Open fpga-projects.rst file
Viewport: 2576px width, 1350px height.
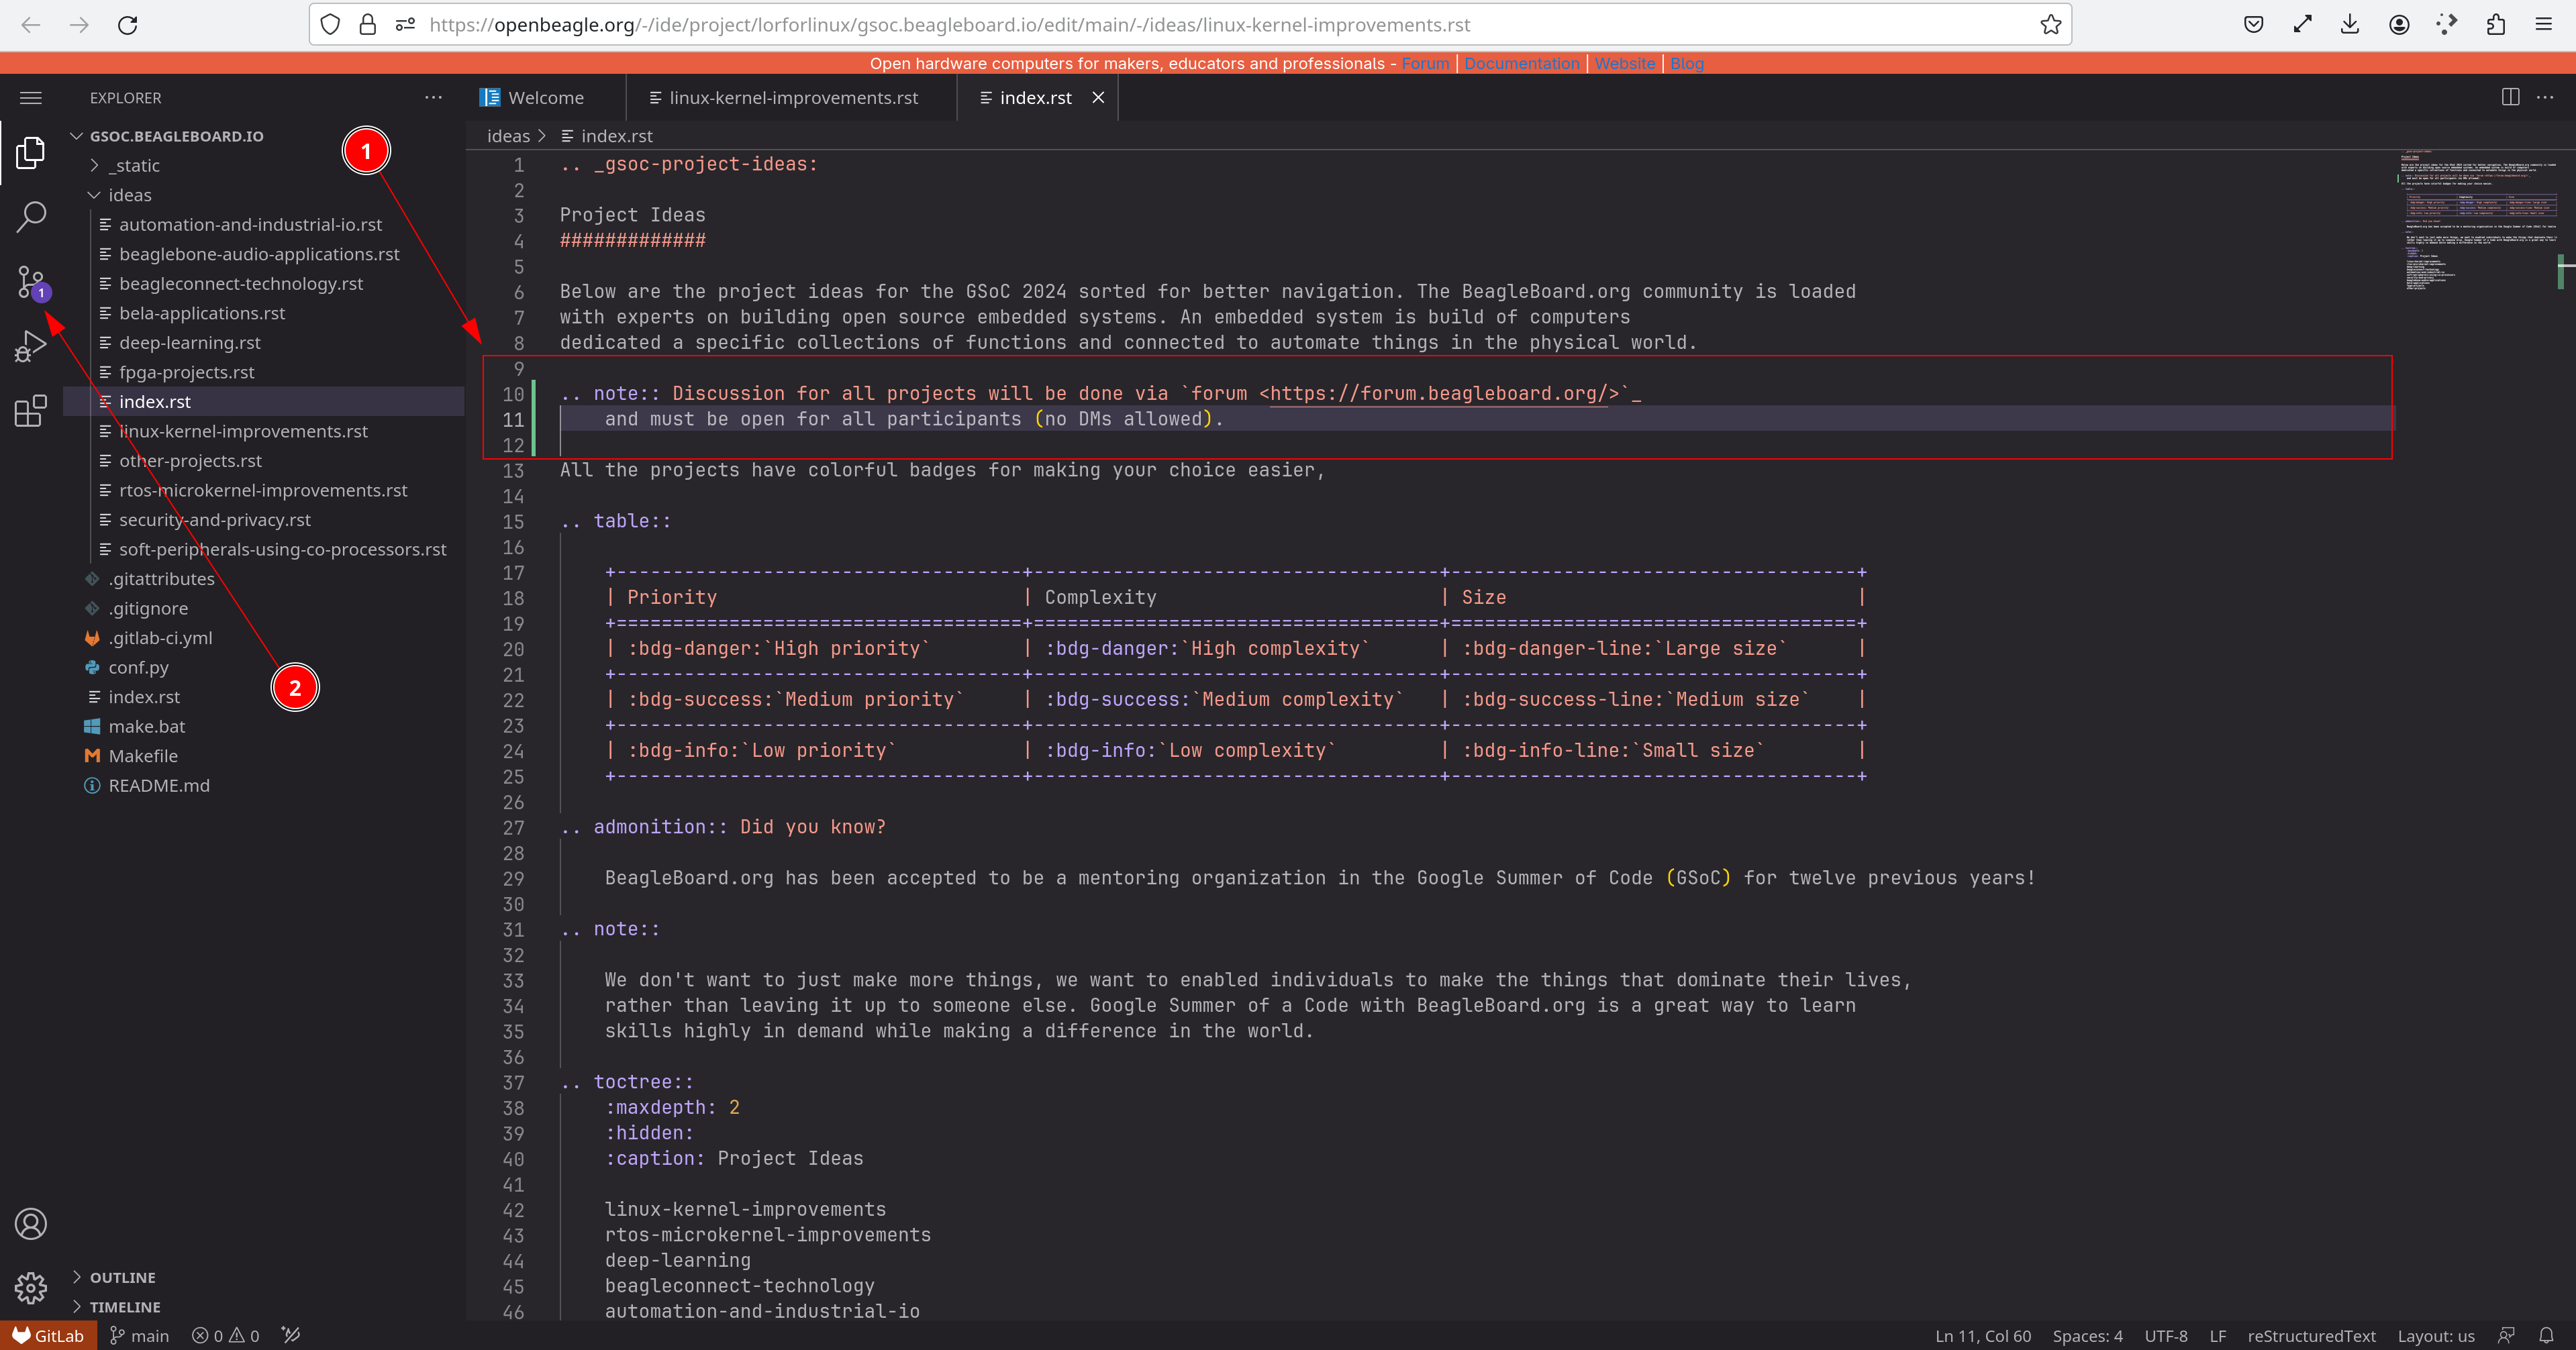coord(187,372)
